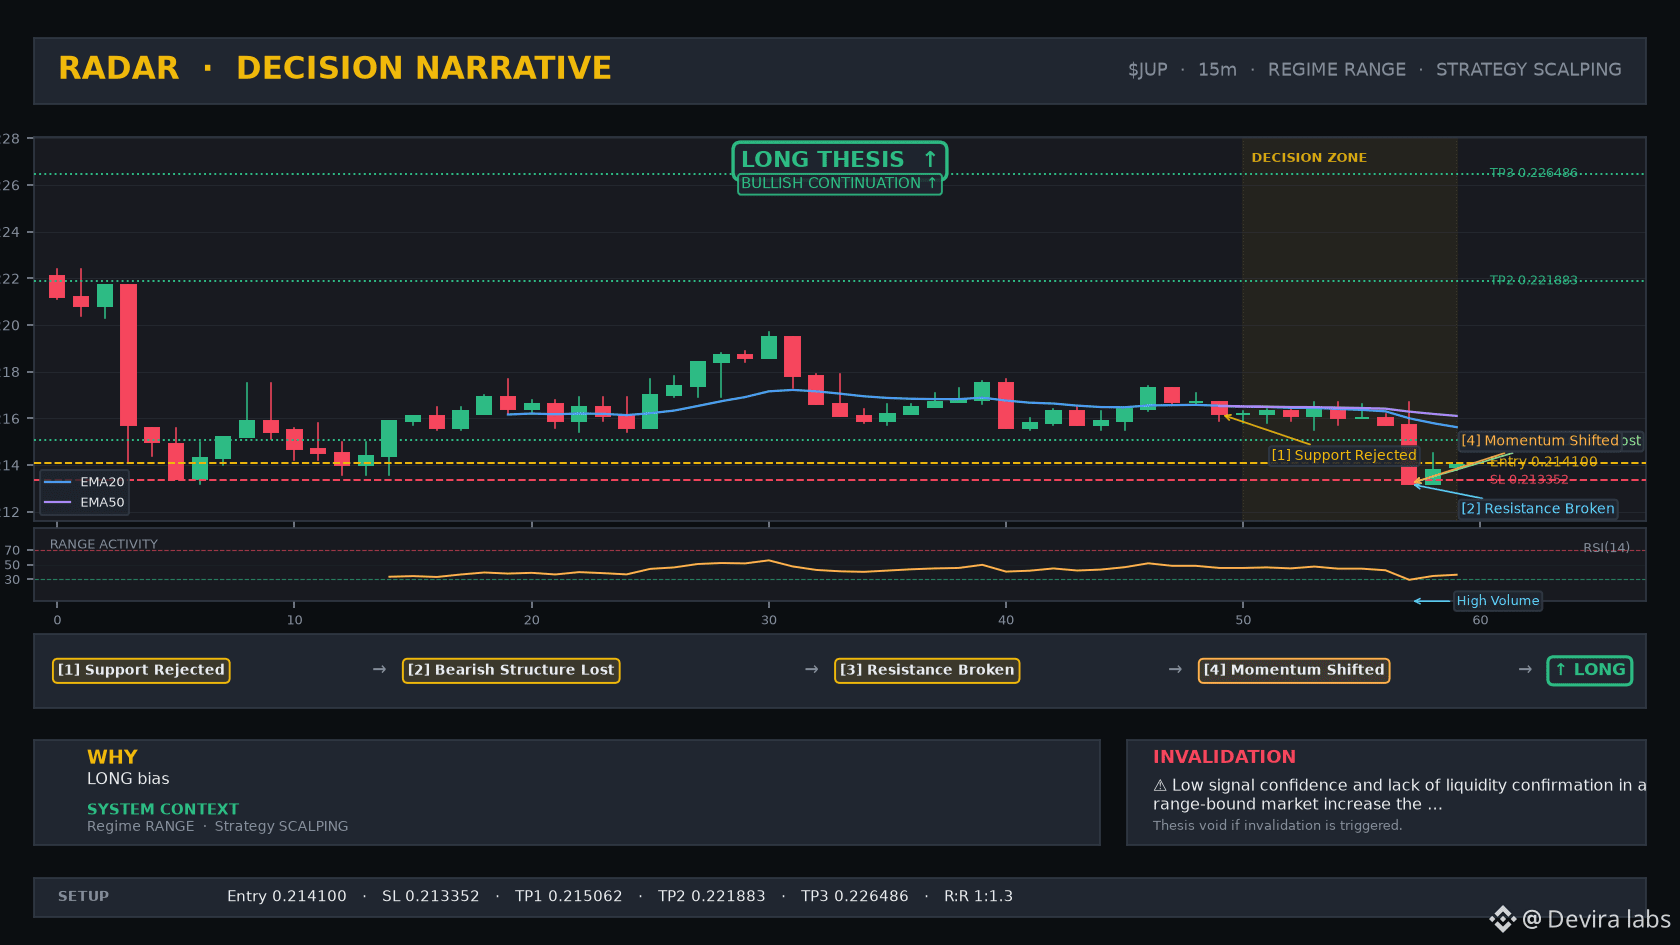The width and height of the screenshot is (1680, 945).
Task: Click the arrow after Resistance Broken step
Action: tap(1176, 669)
